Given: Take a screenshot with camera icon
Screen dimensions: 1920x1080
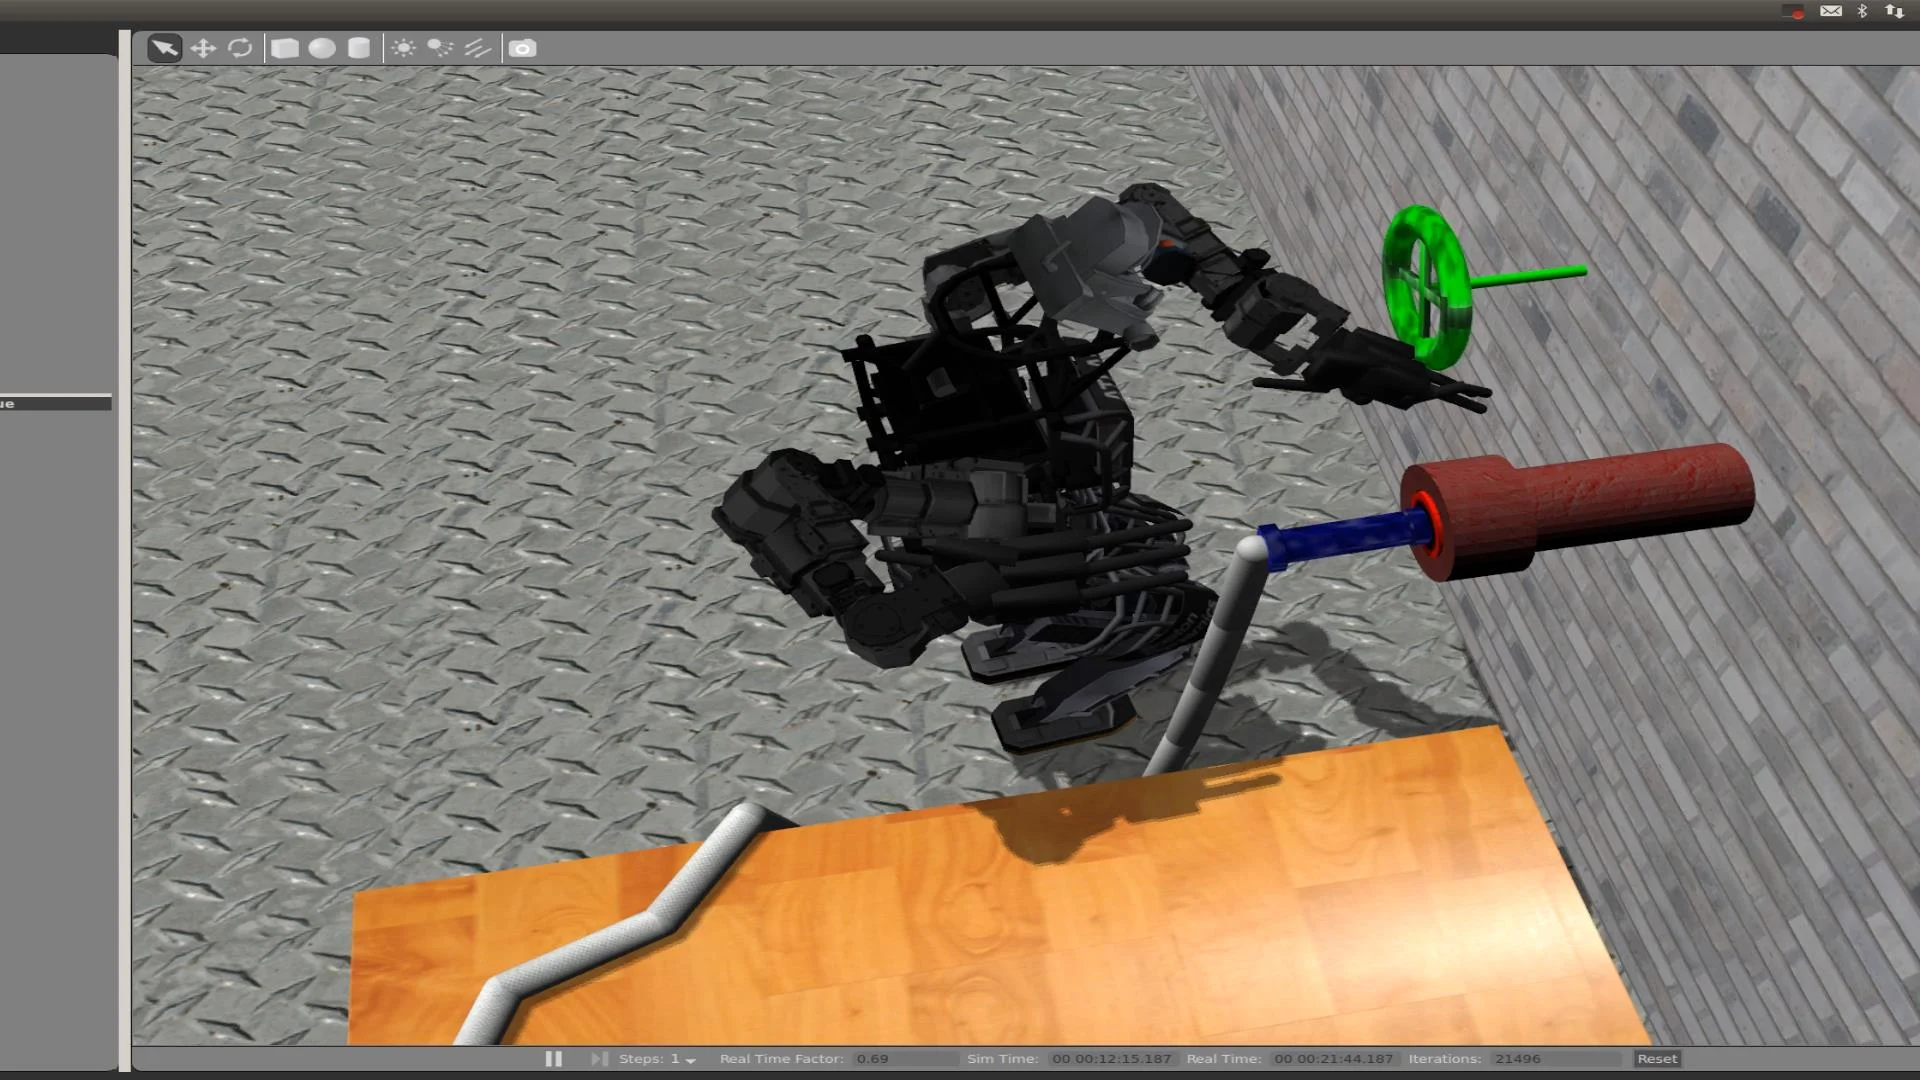Looking at the screenshot, I should point(522,48).
